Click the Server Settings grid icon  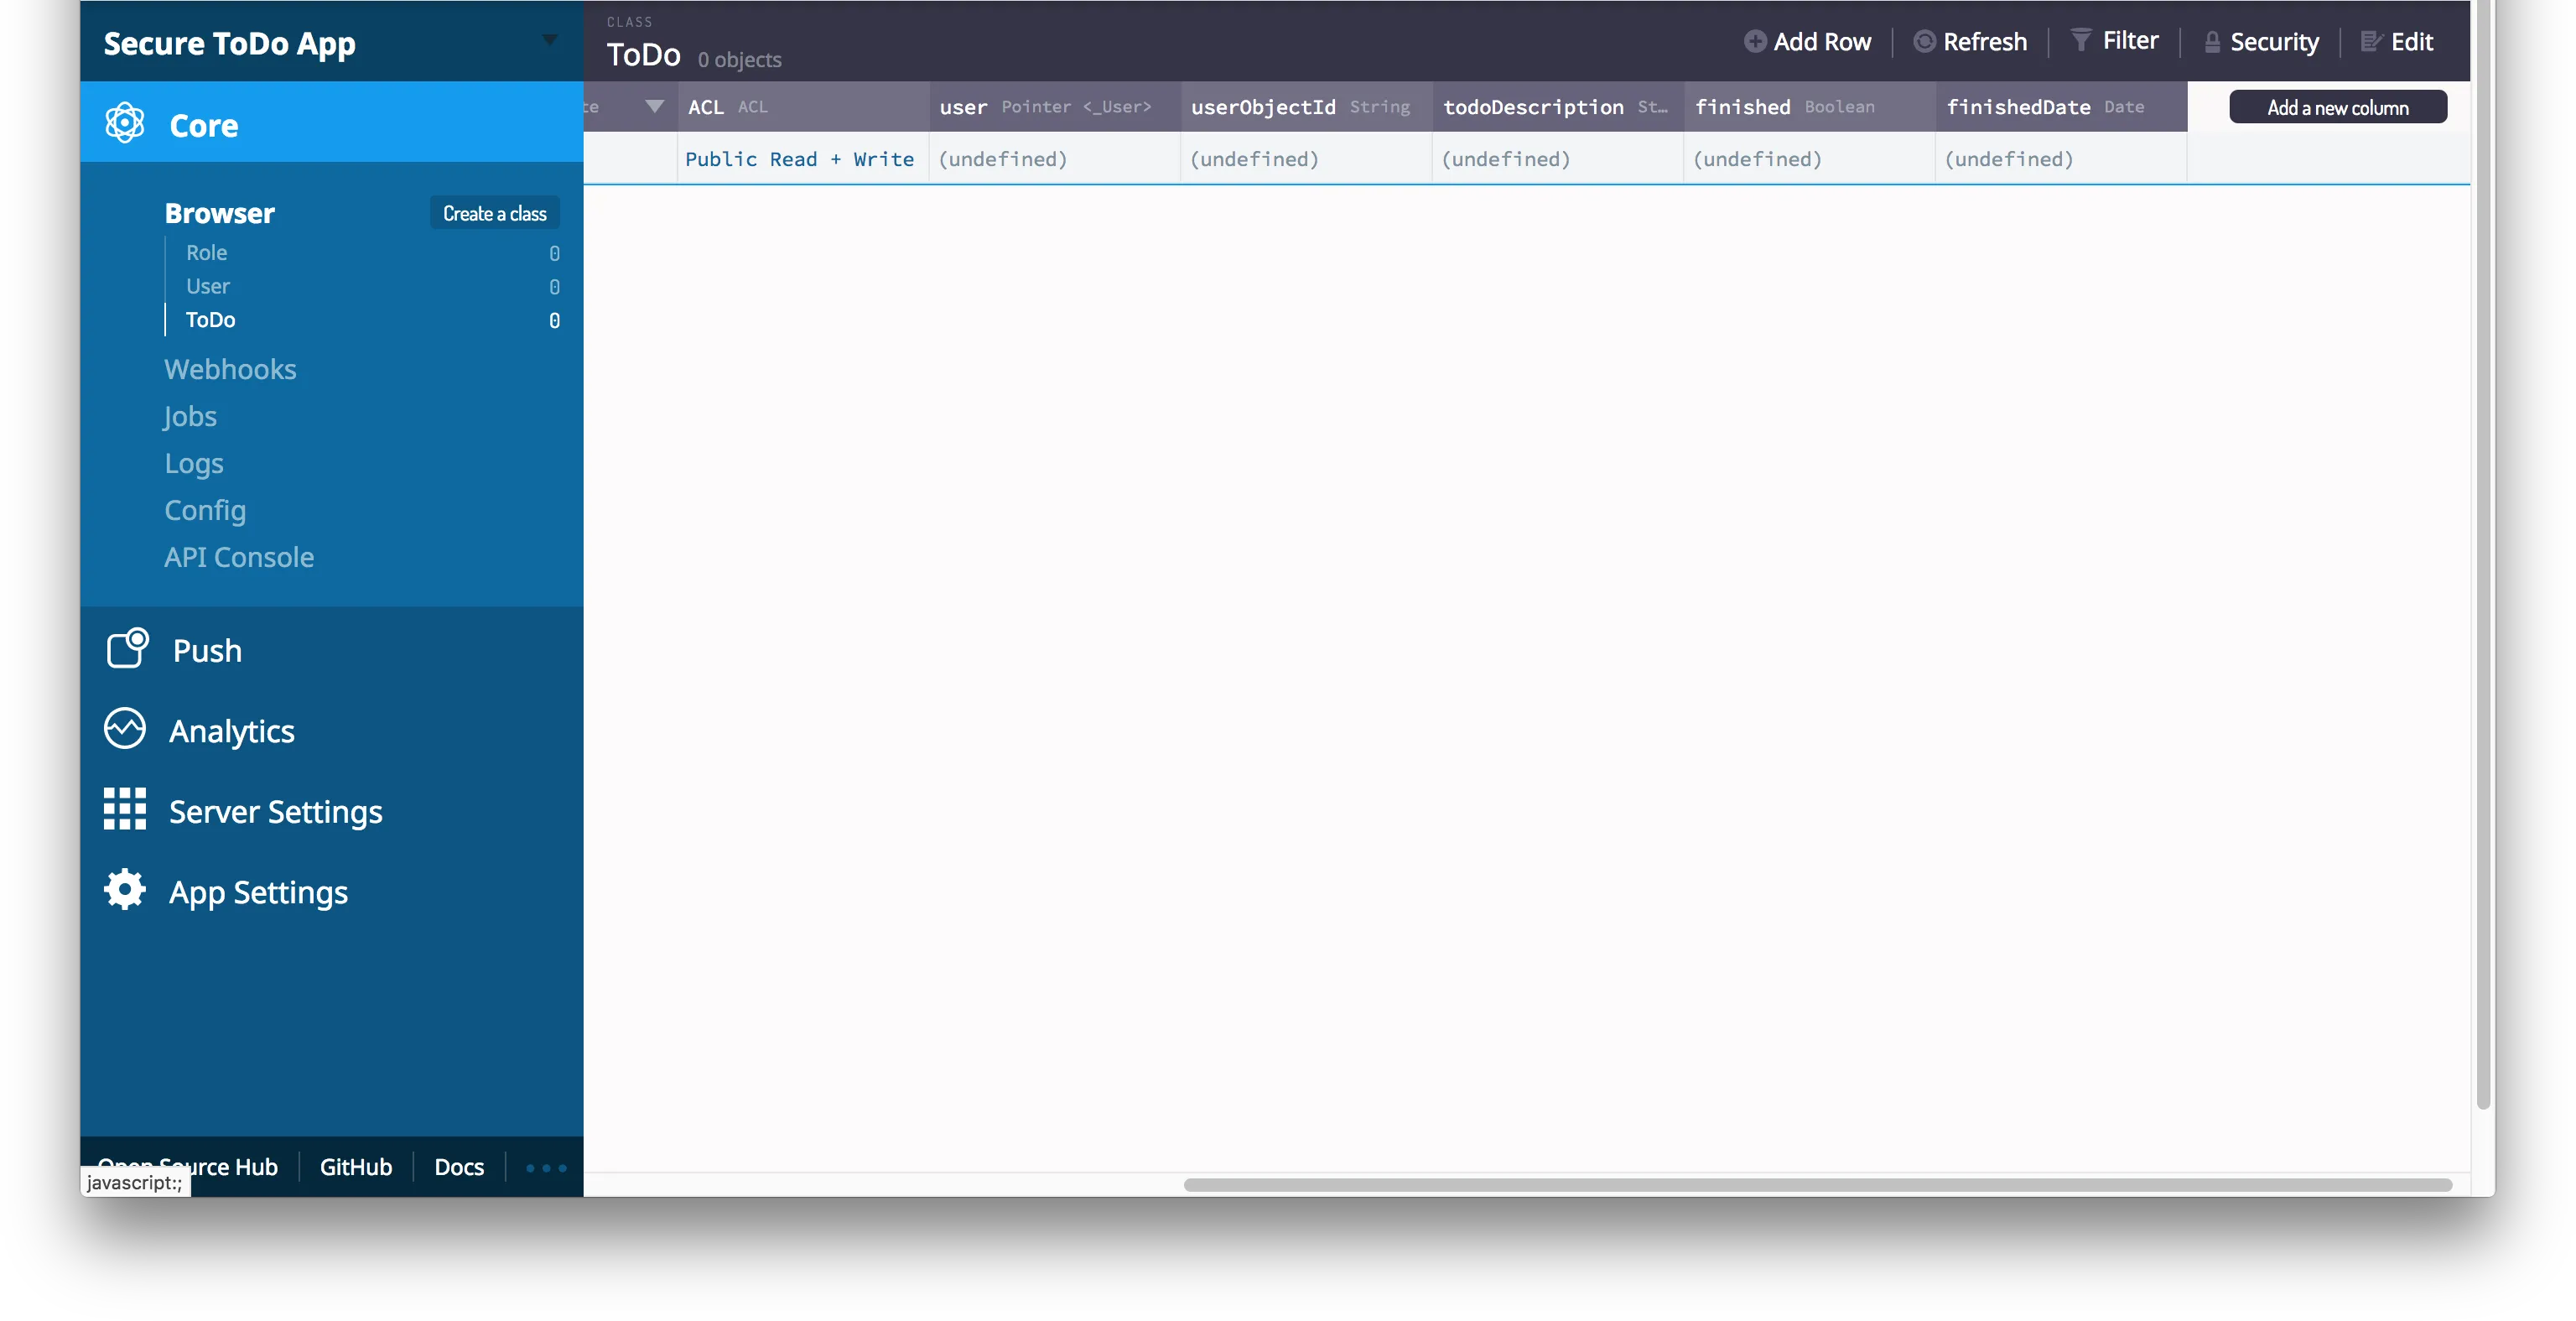coord(125,809)
